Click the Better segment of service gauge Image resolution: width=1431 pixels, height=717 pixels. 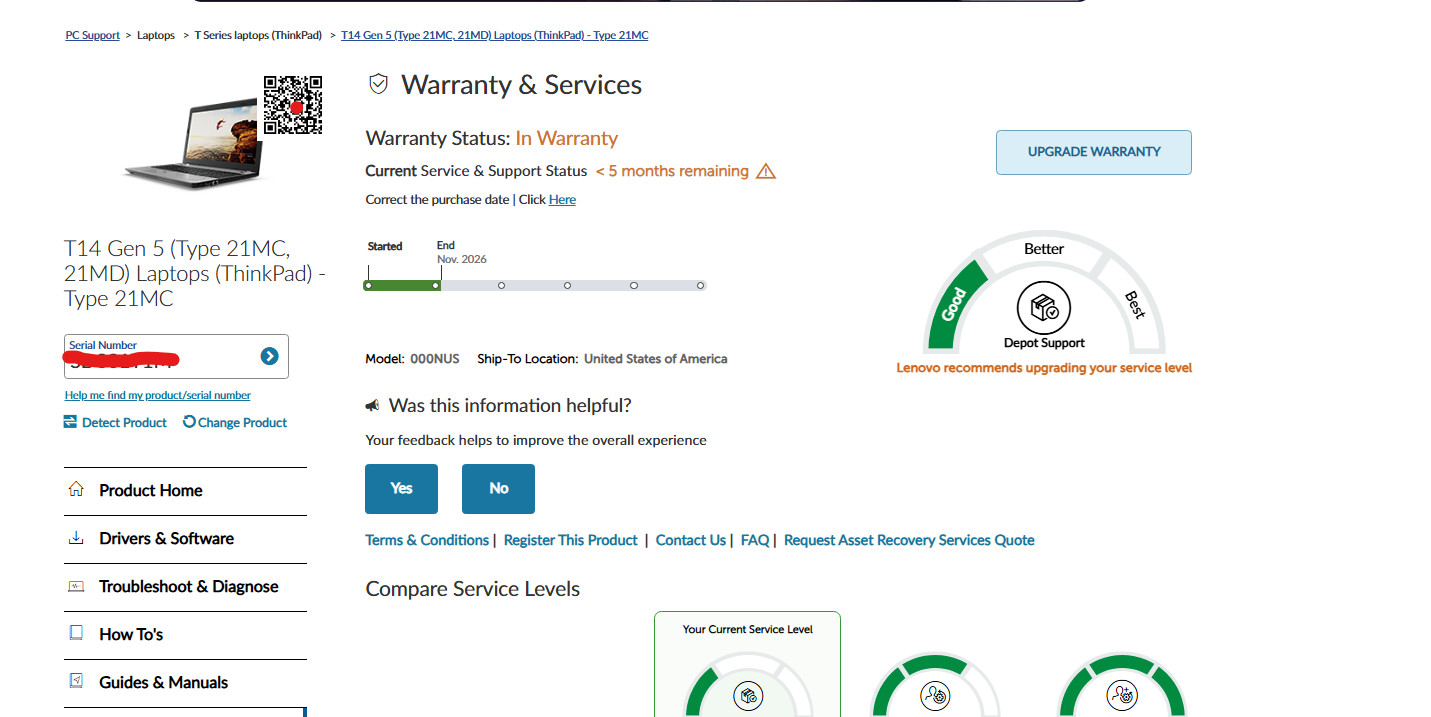coord(1044,248)
